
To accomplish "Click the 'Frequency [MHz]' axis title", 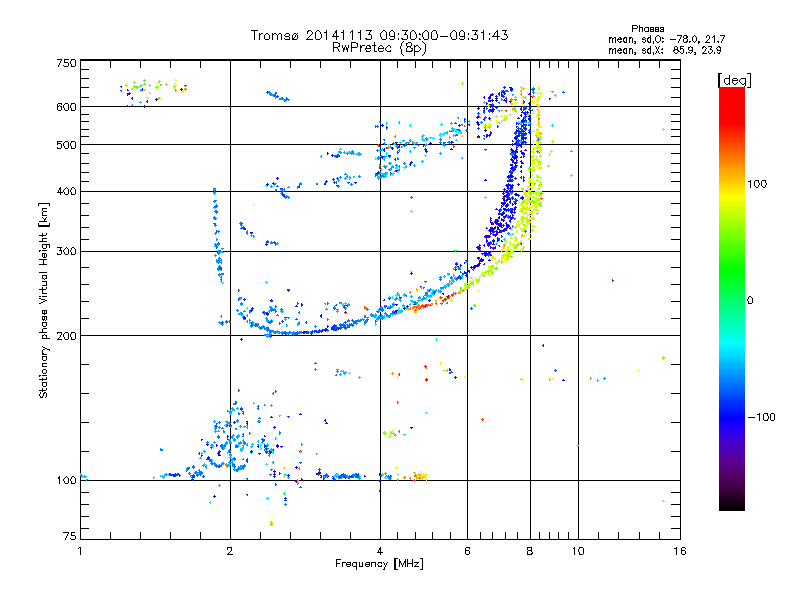I will point(379,564).
